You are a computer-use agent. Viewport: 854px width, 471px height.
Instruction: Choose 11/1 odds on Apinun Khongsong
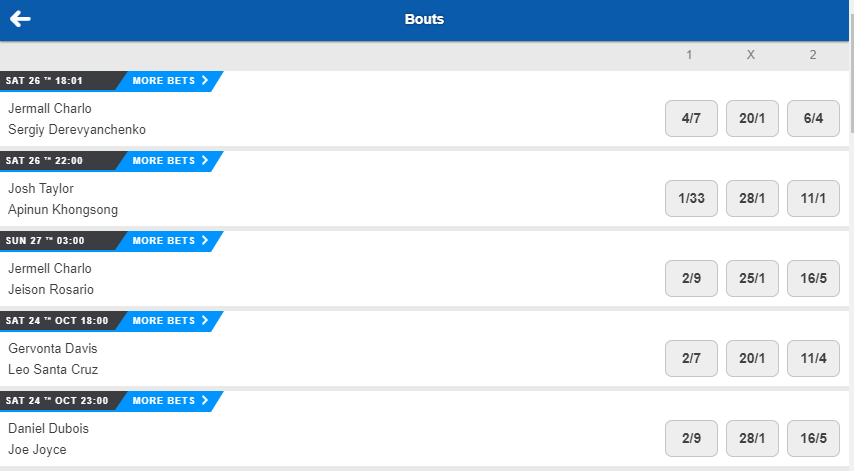tap(813, 198)
